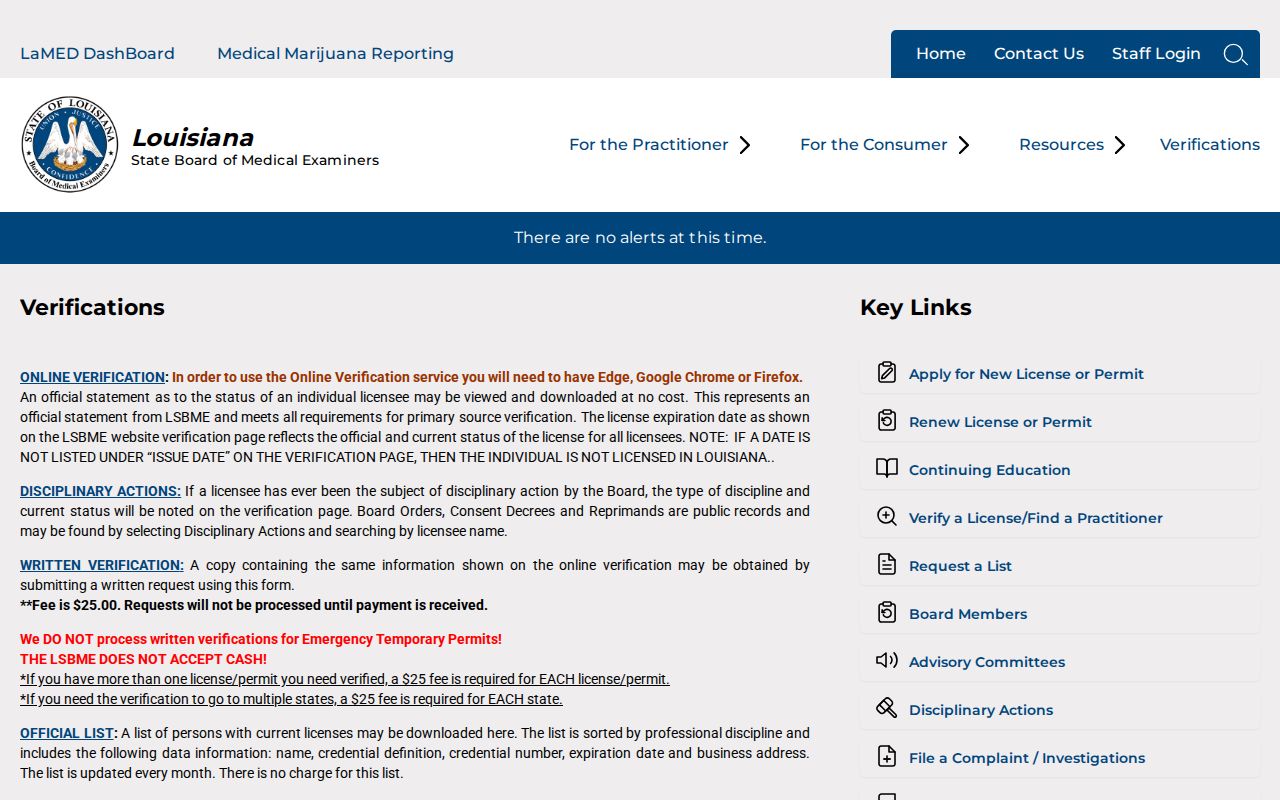This screenshot has width=1280, height=800.
Task: Click the Verifications page heading
Action: pyautogui.click(x=92, y=307)
